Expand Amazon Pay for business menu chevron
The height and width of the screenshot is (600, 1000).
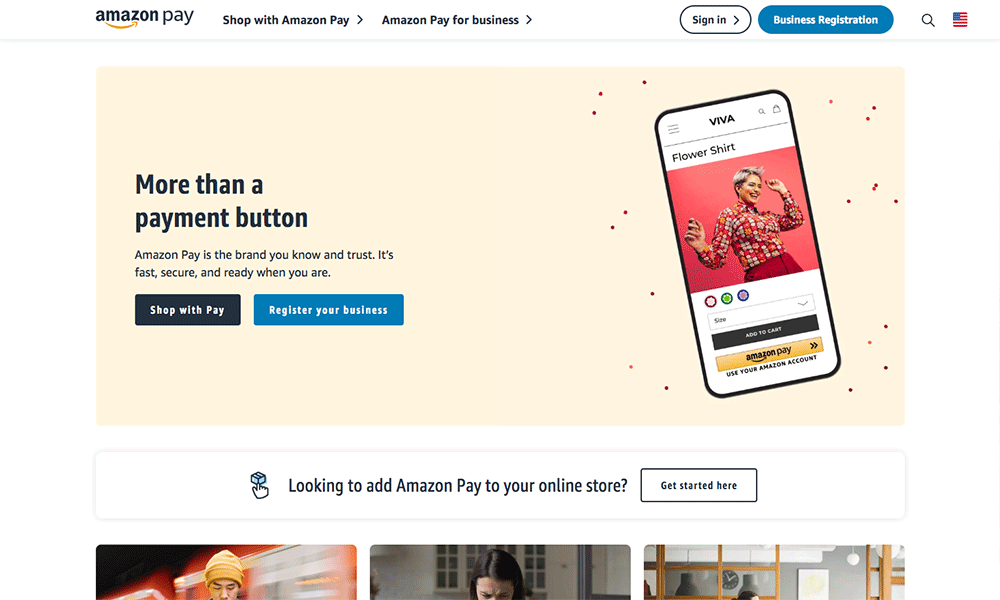click(x=529, y=20)
